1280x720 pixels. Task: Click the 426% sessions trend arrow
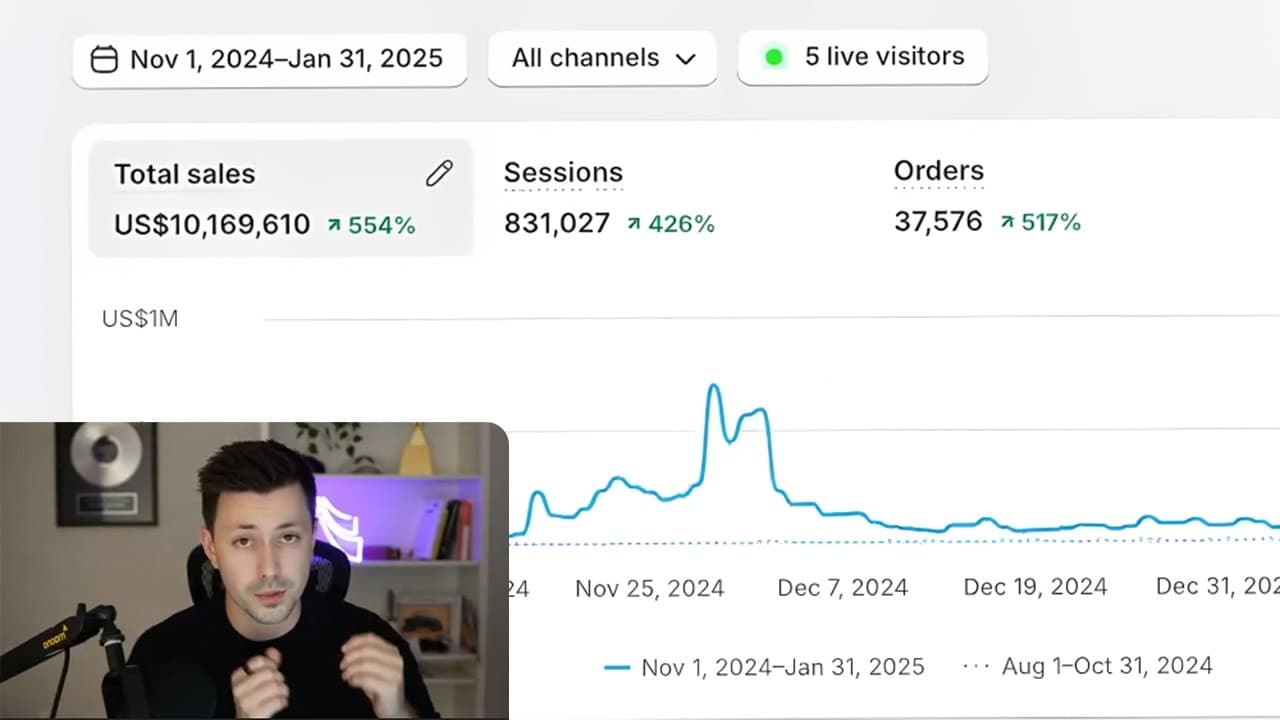coord(634,224)
